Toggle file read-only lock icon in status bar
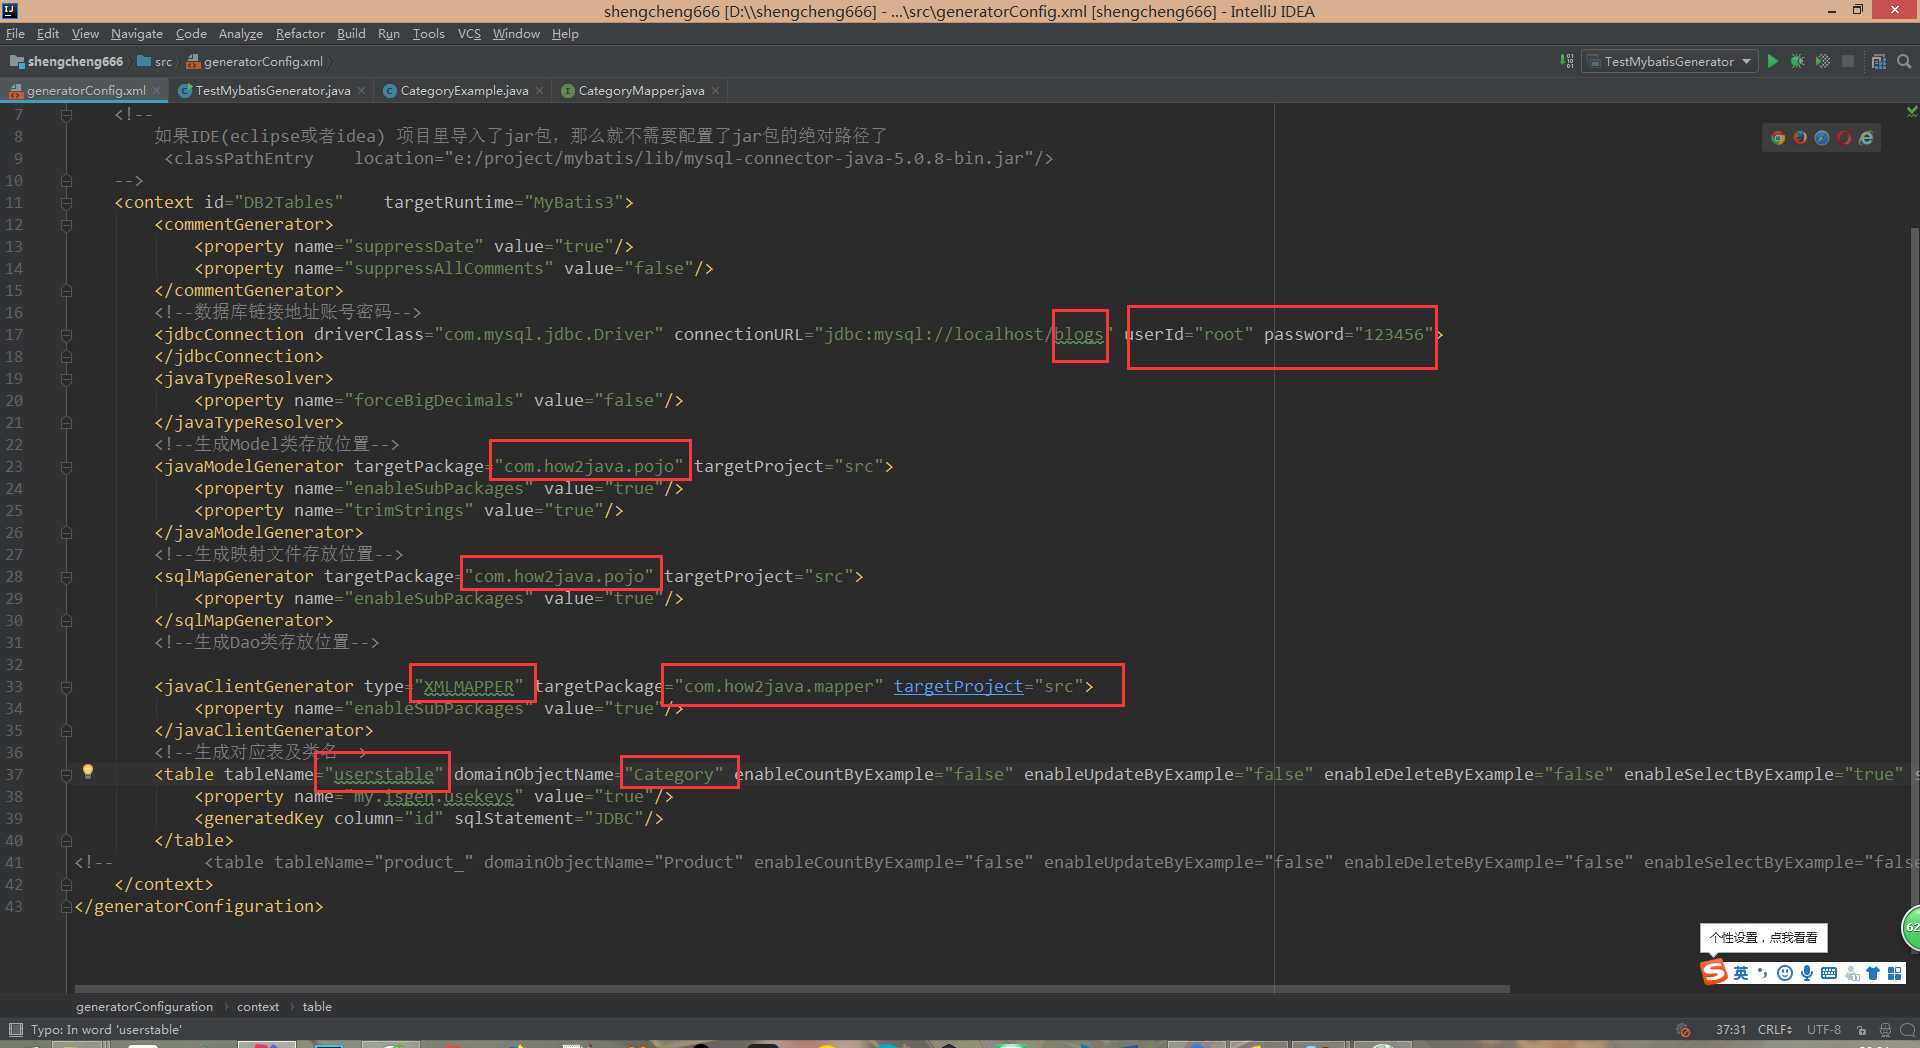The image size is (1920, 1048). (x=1861, y=1030)
